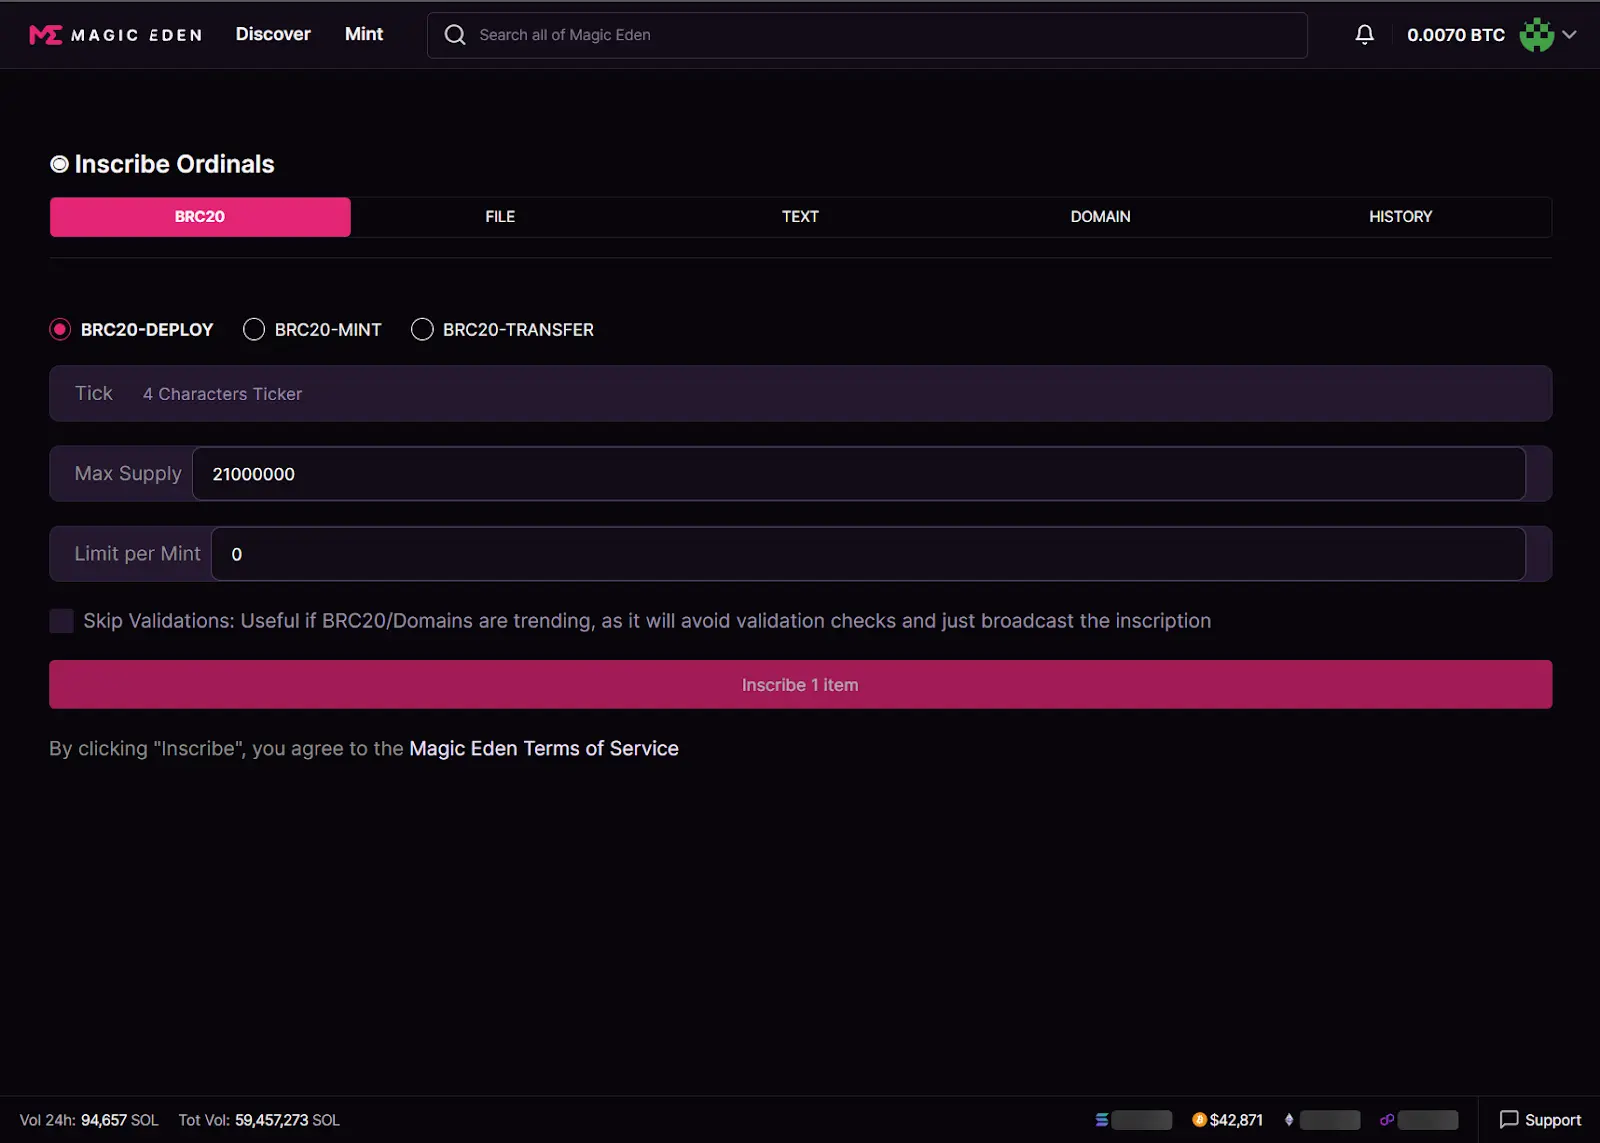Click the Ethereum price icon in footer

click(1289, 1120)
